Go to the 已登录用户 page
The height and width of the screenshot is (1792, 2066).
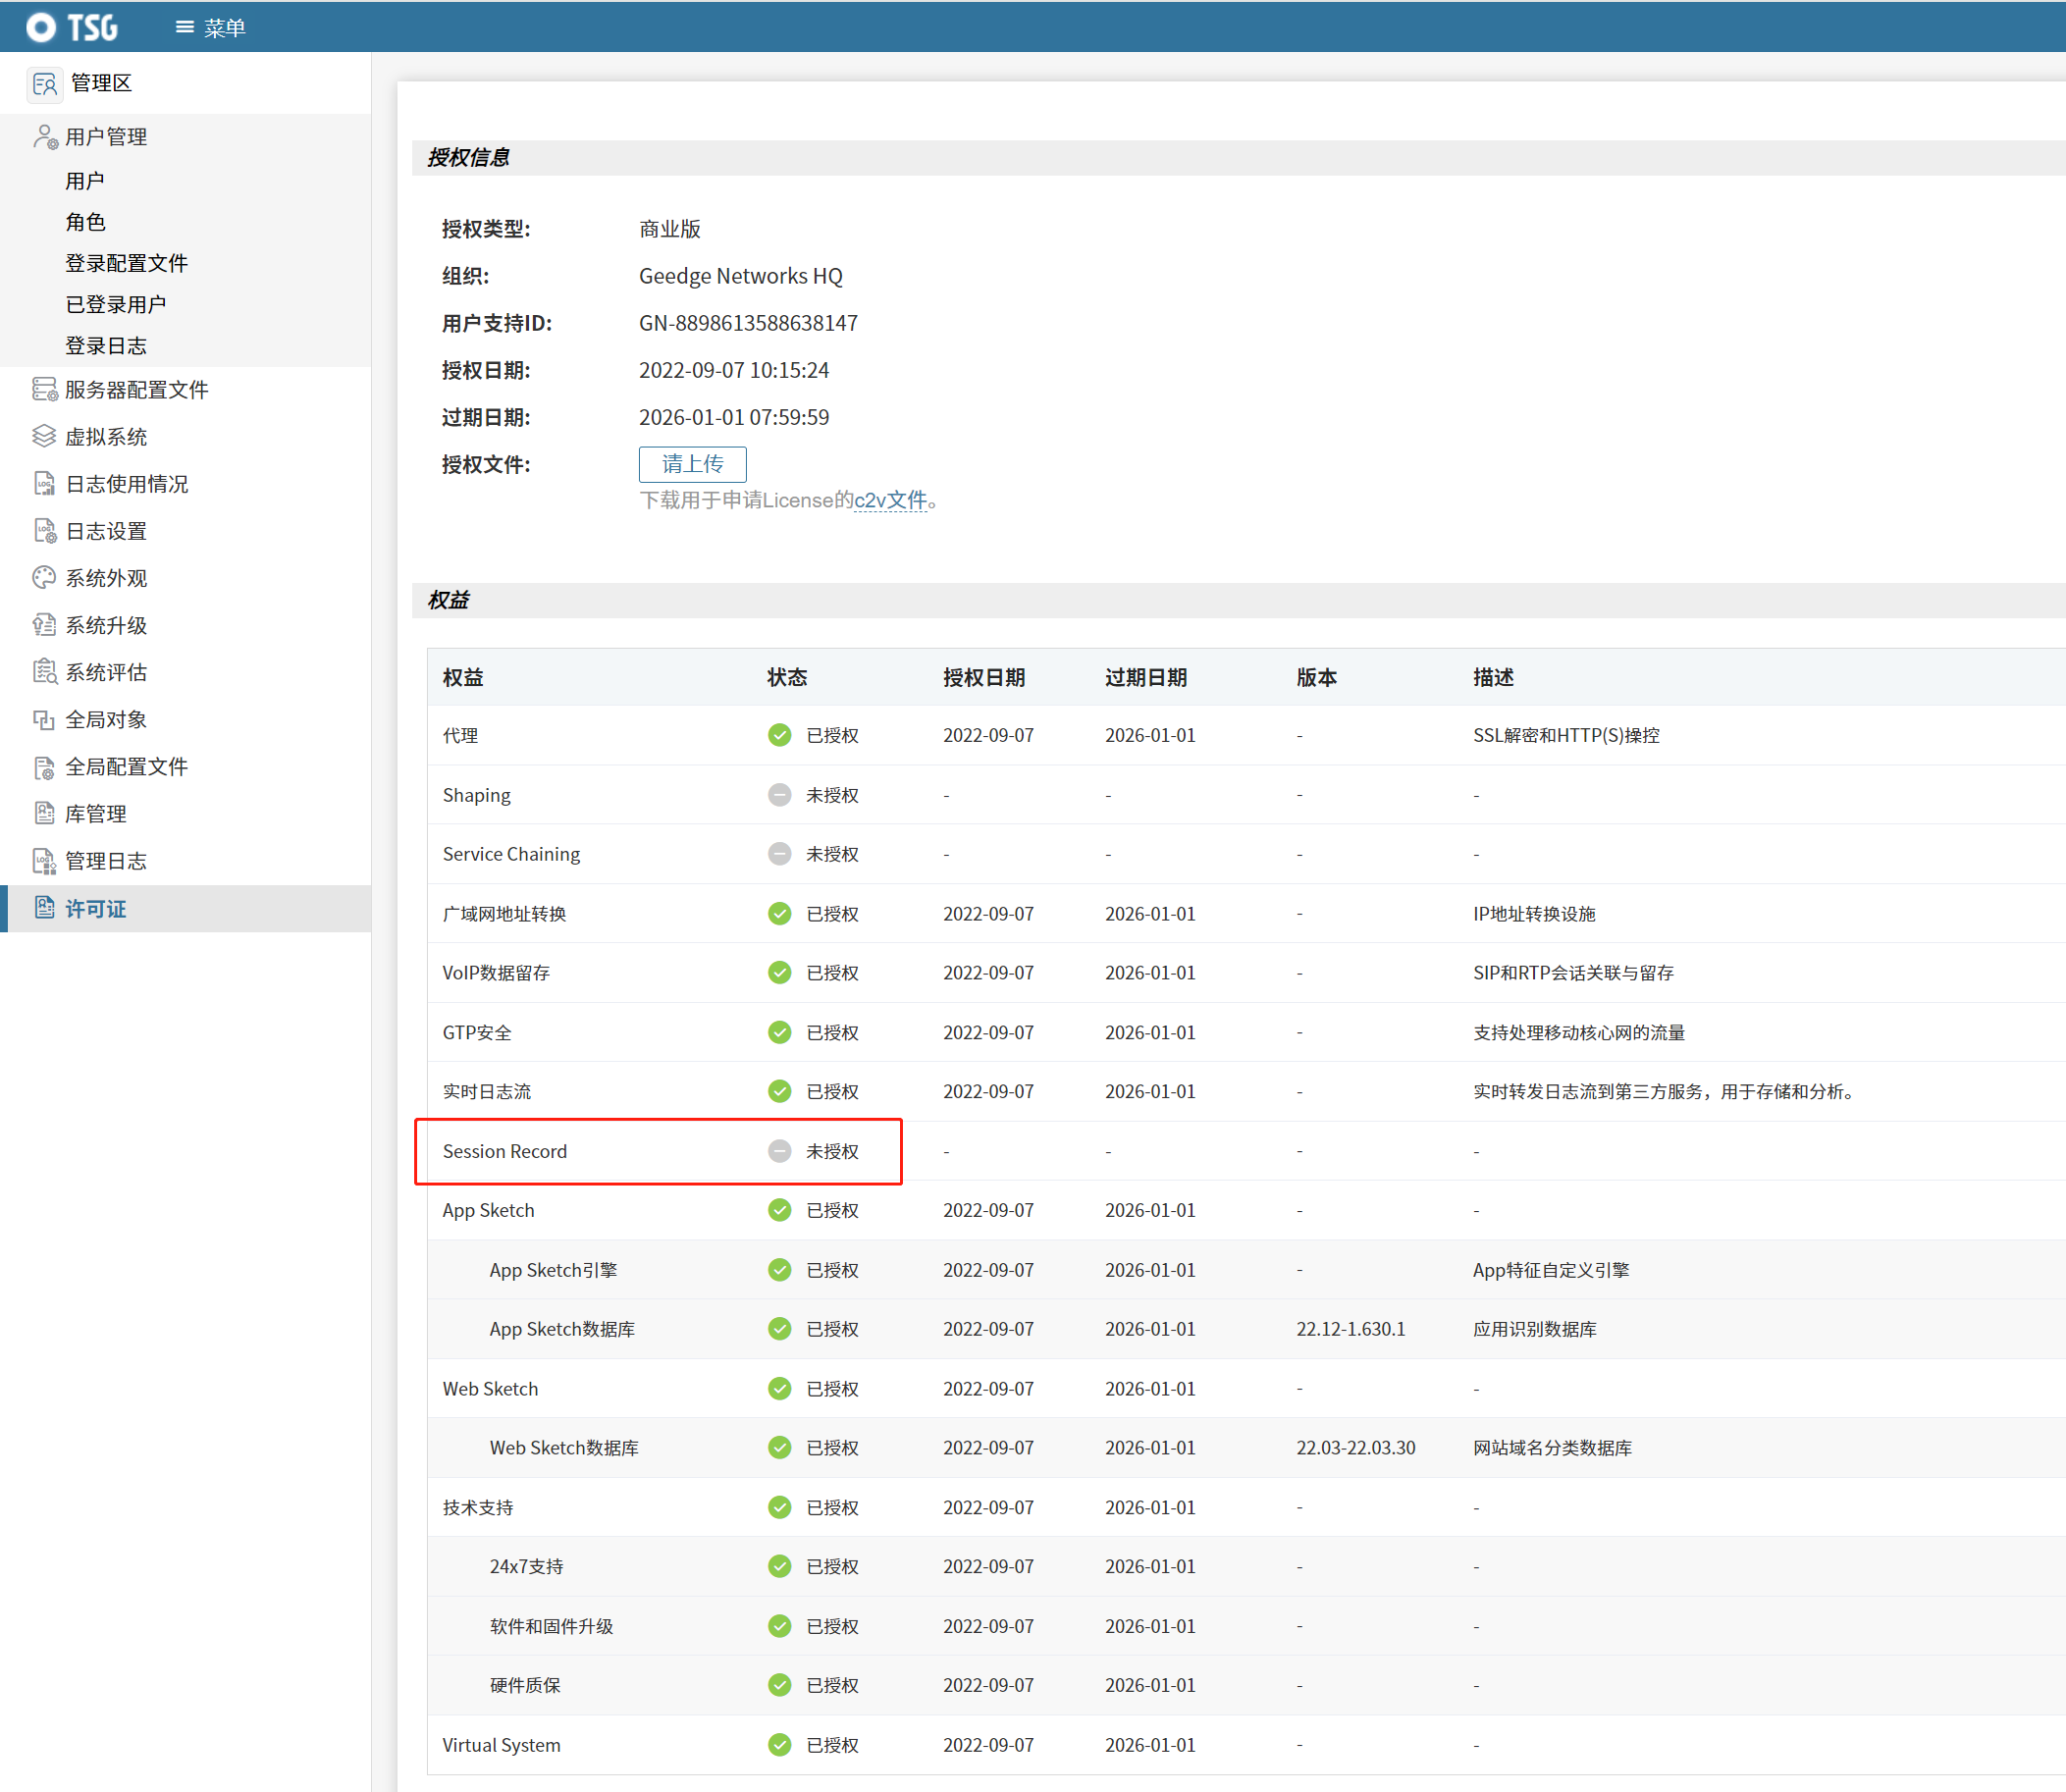point(115,304)
